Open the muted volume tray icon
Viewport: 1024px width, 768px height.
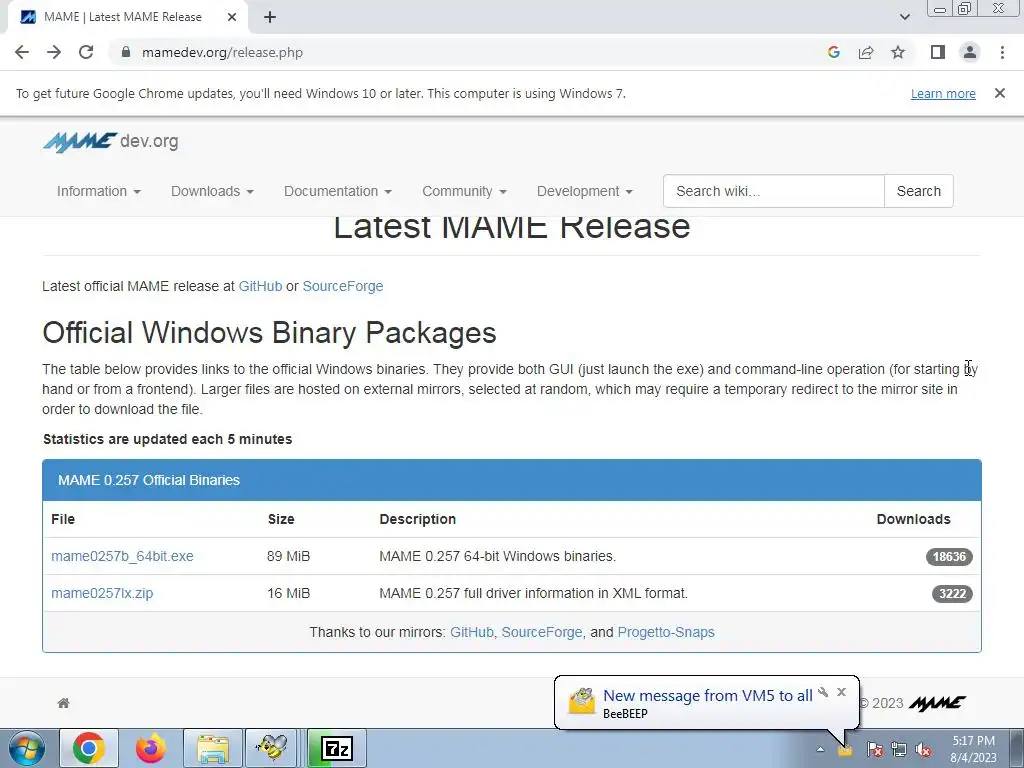(923, 750)
